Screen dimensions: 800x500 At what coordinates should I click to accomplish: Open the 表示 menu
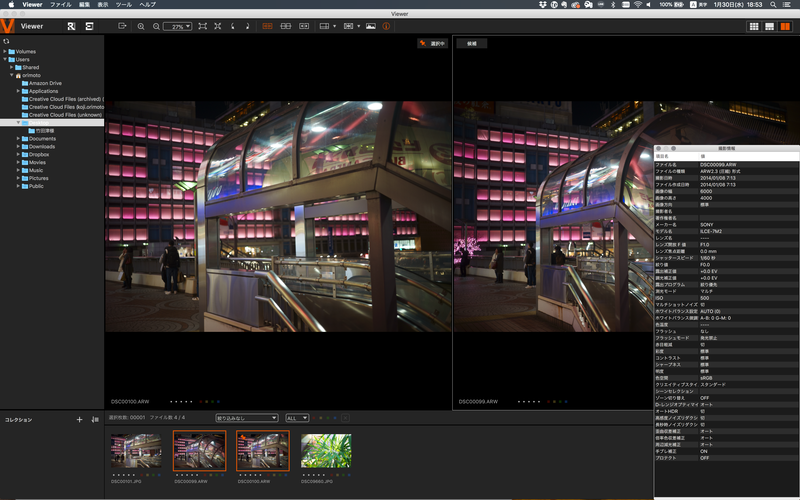[103, 5]
